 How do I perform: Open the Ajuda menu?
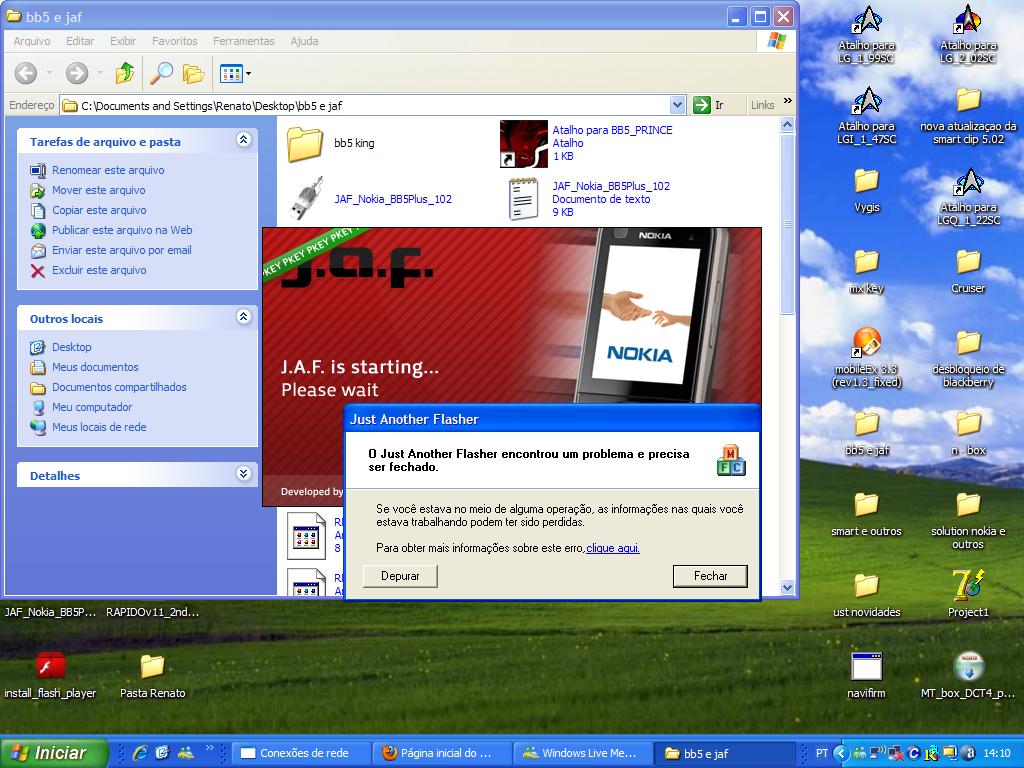(304, 41)
